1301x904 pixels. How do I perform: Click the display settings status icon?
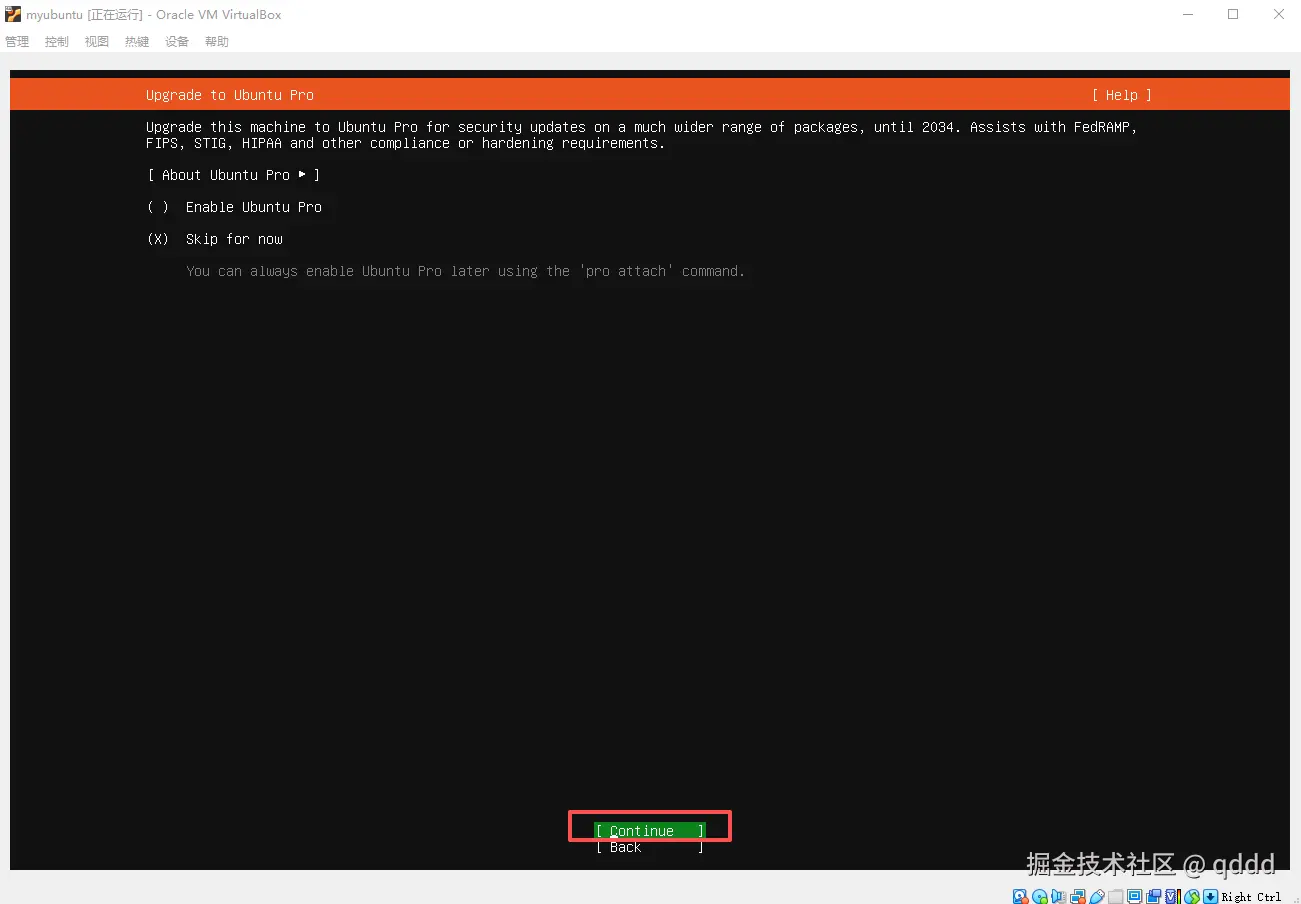point(1135,896)
